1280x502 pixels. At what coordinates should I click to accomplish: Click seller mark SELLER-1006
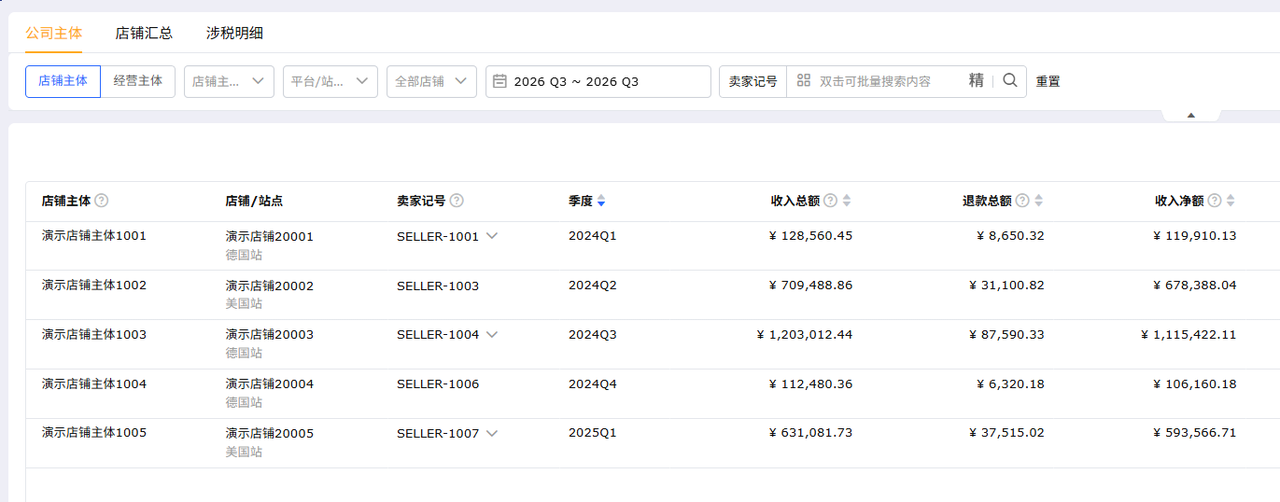click(x=438, y=384)
